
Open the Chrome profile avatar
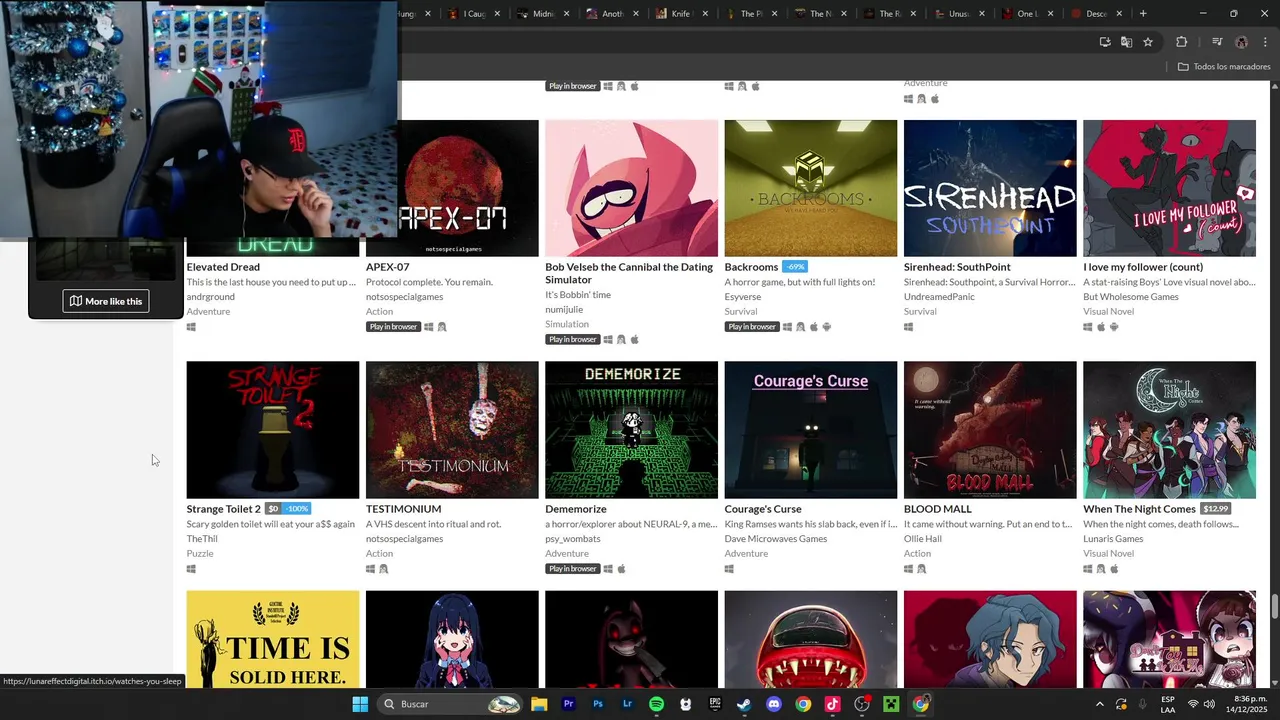click(1241, 42)
